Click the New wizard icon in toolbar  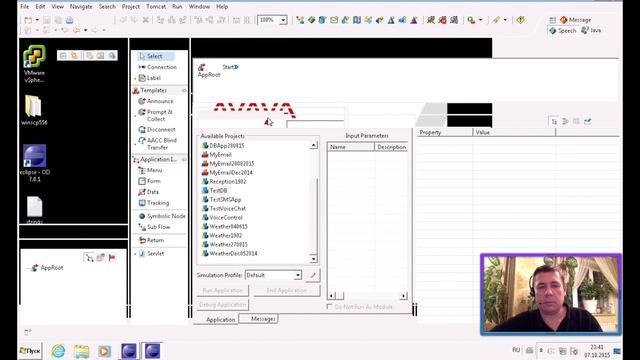28,20
